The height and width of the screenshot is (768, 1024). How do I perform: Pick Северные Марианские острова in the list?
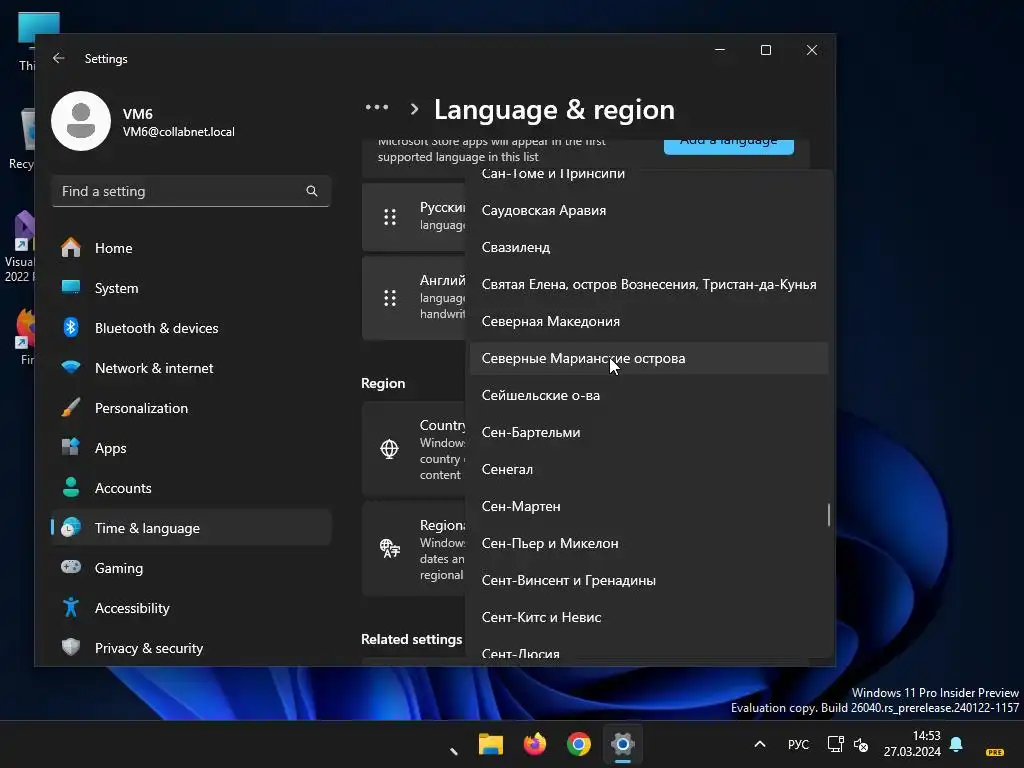coord(649,358)
